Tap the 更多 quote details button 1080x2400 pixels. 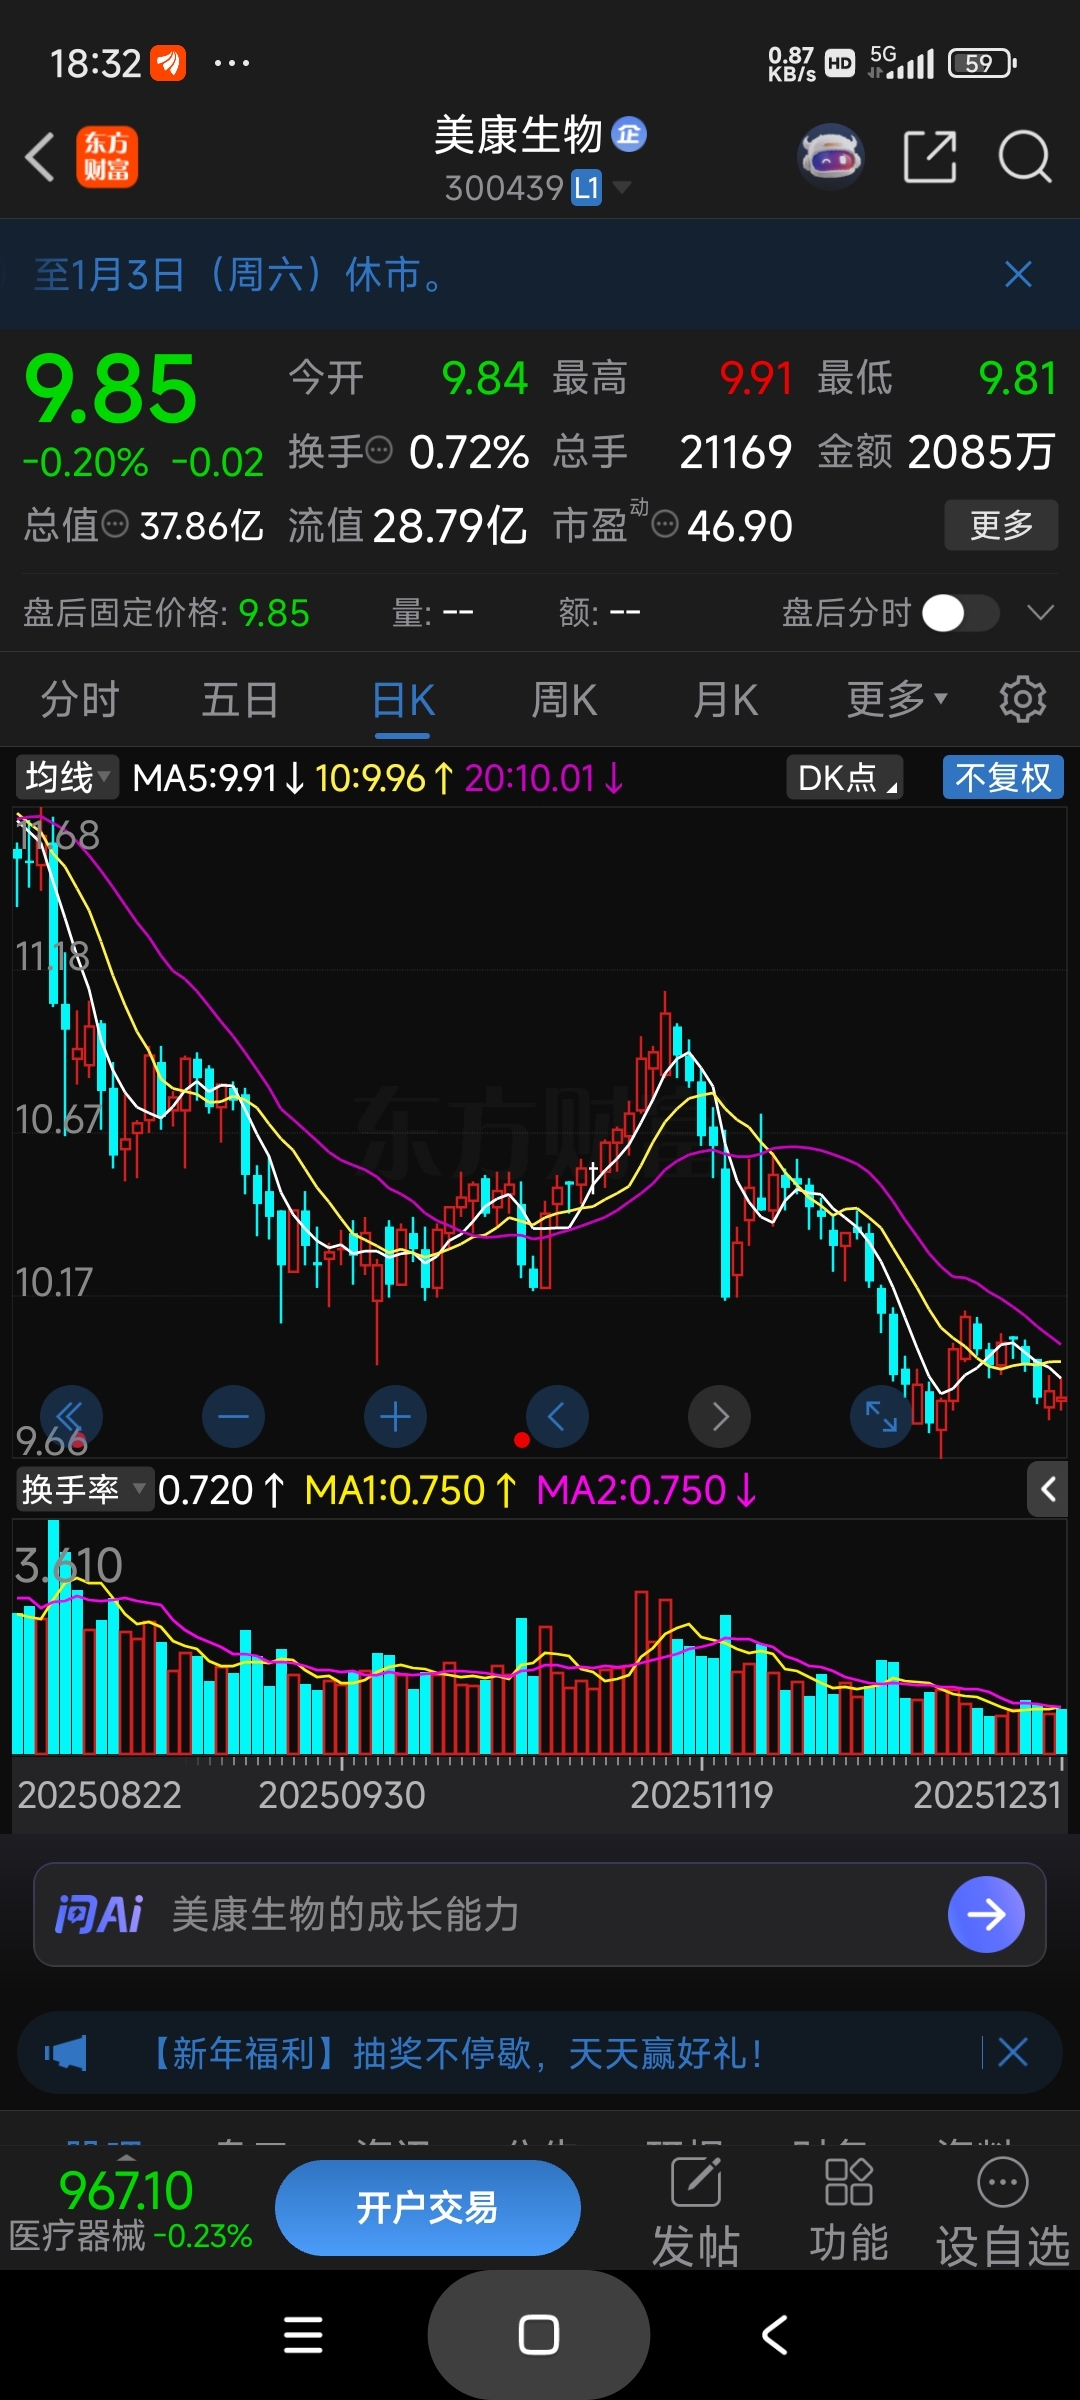pyautogui.click(x=1001, y=525)
